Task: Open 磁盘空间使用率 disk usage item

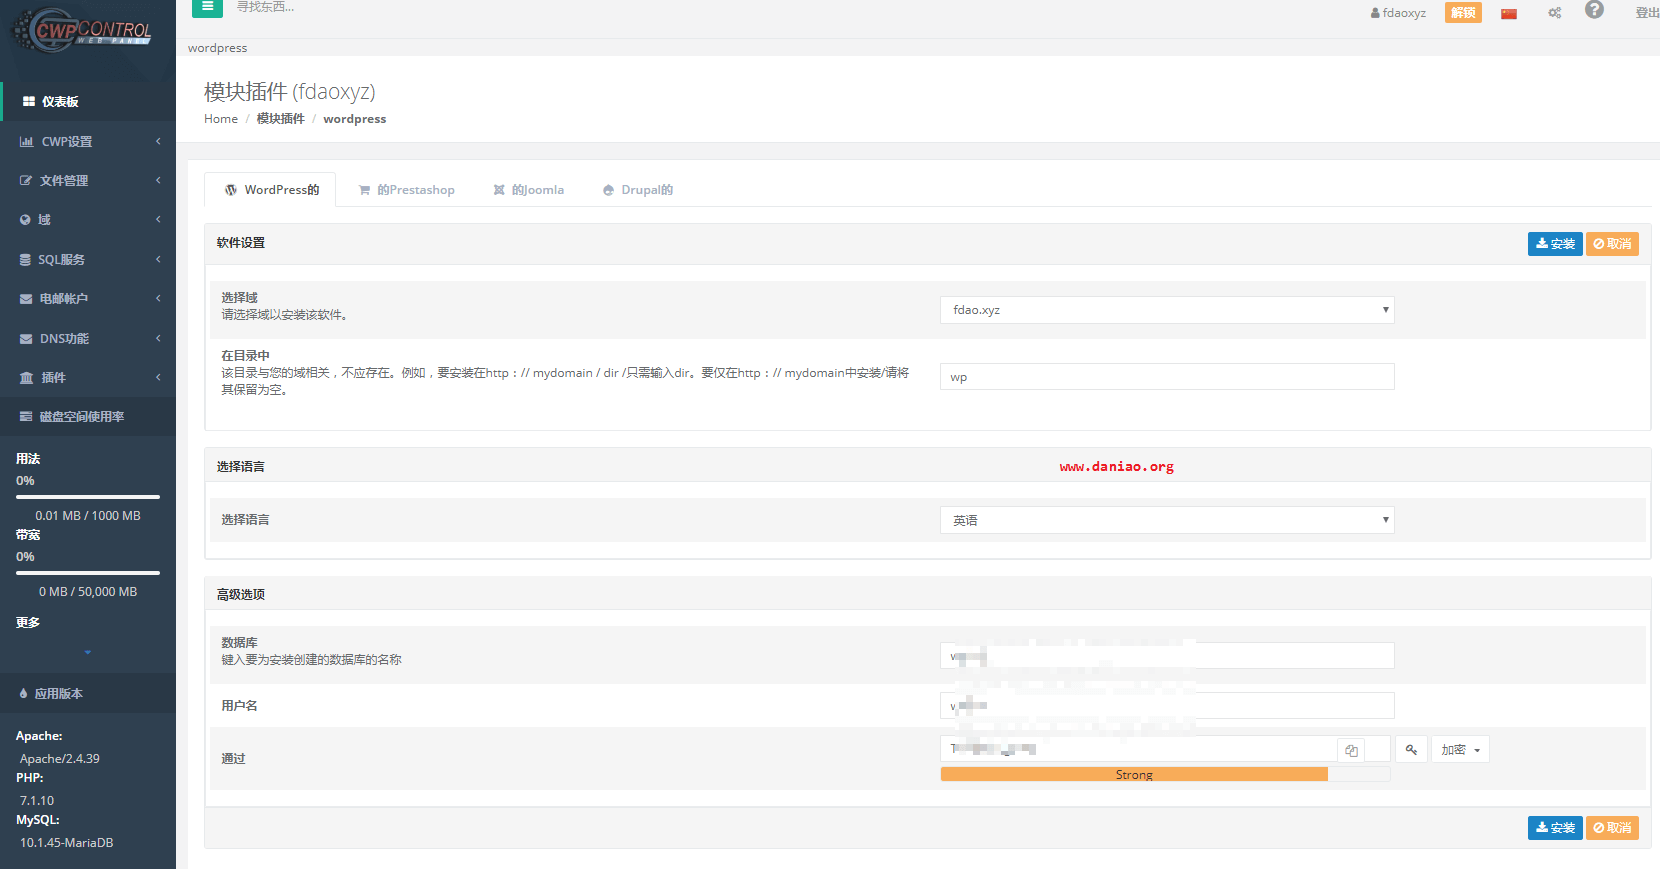Action: point(88,417)
